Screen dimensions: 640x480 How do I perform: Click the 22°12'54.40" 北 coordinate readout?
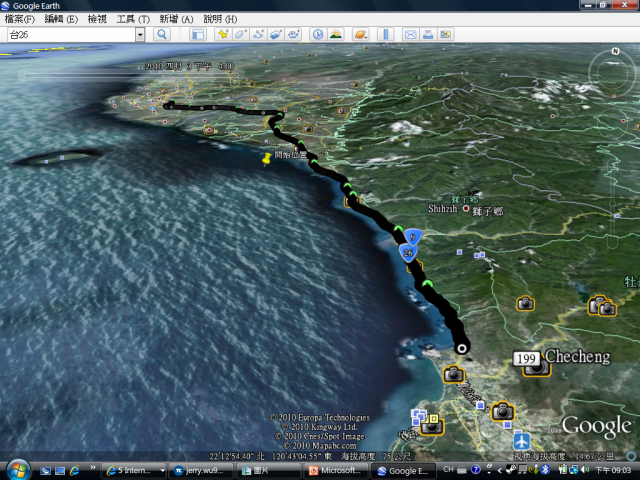click(237, 456)
